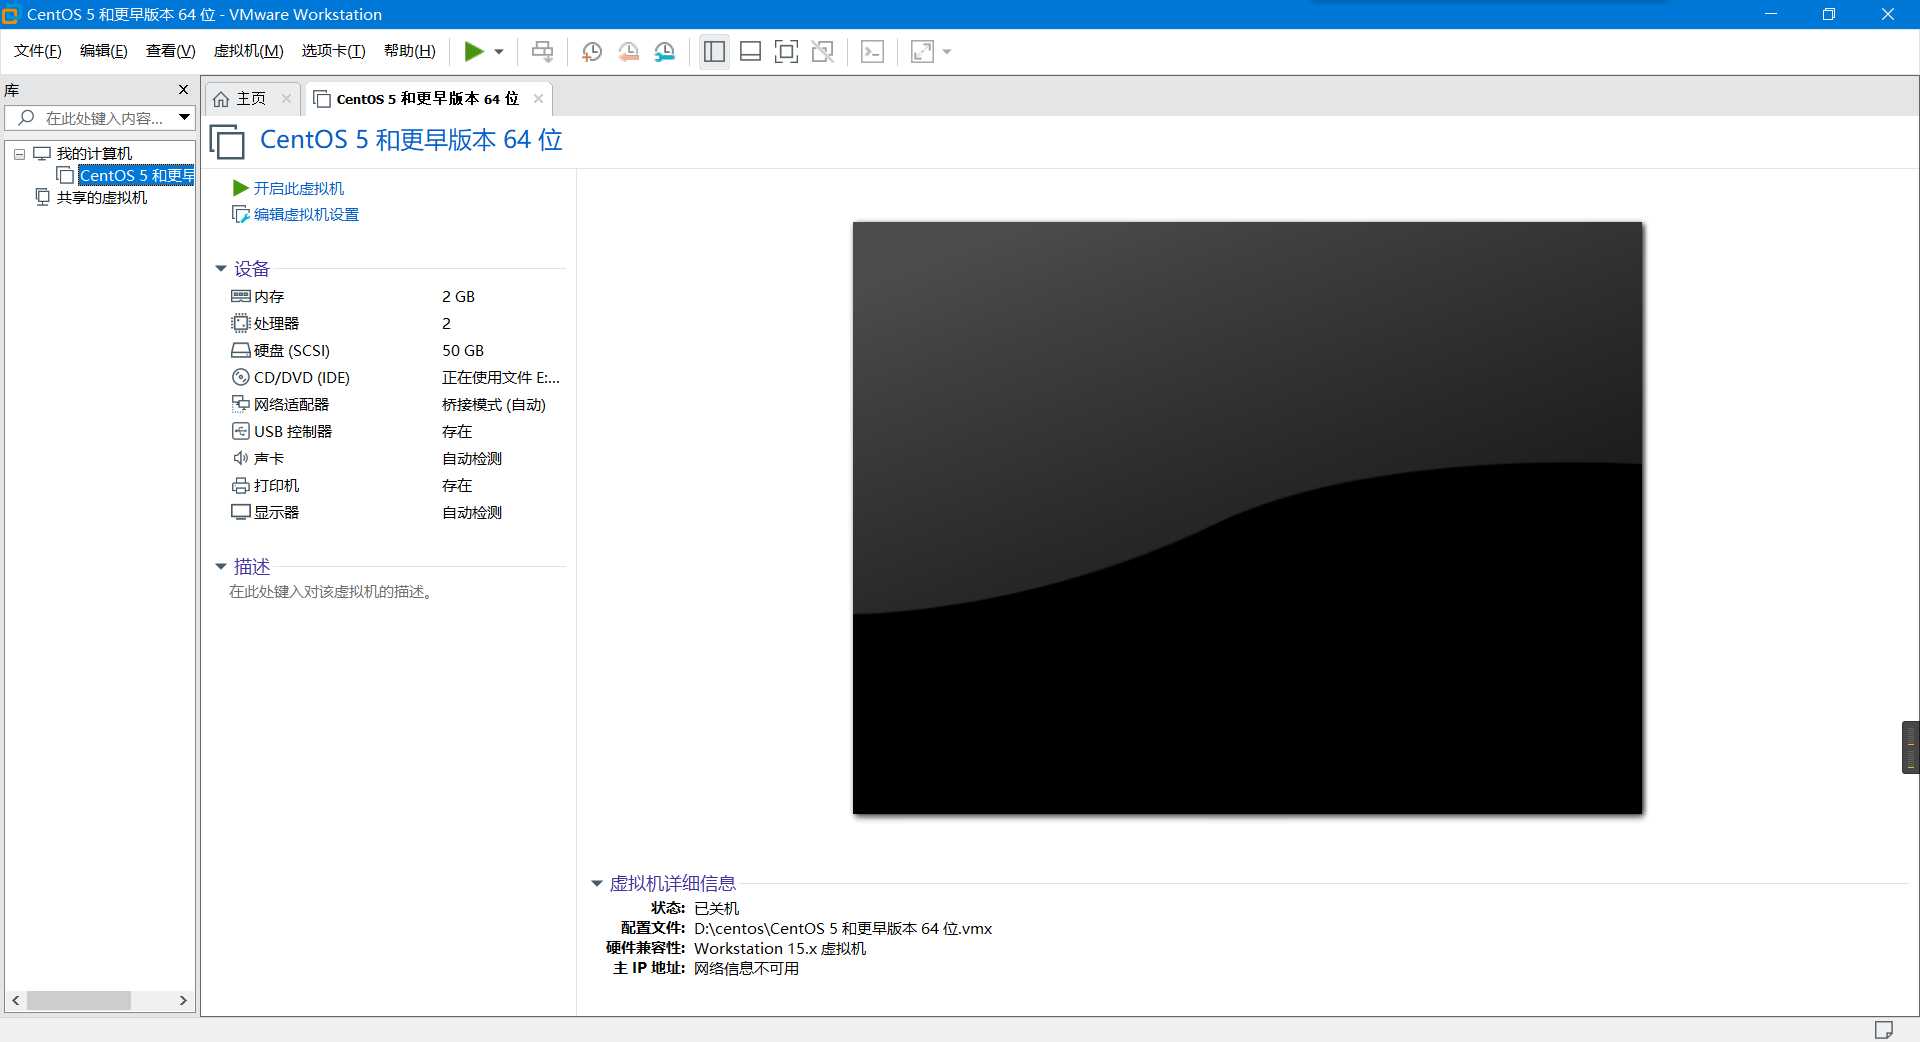The width and height of the screenshot is (1920, 1042).
Task: Open the 虚拟机(M) menu
Action: click(249, 51)
